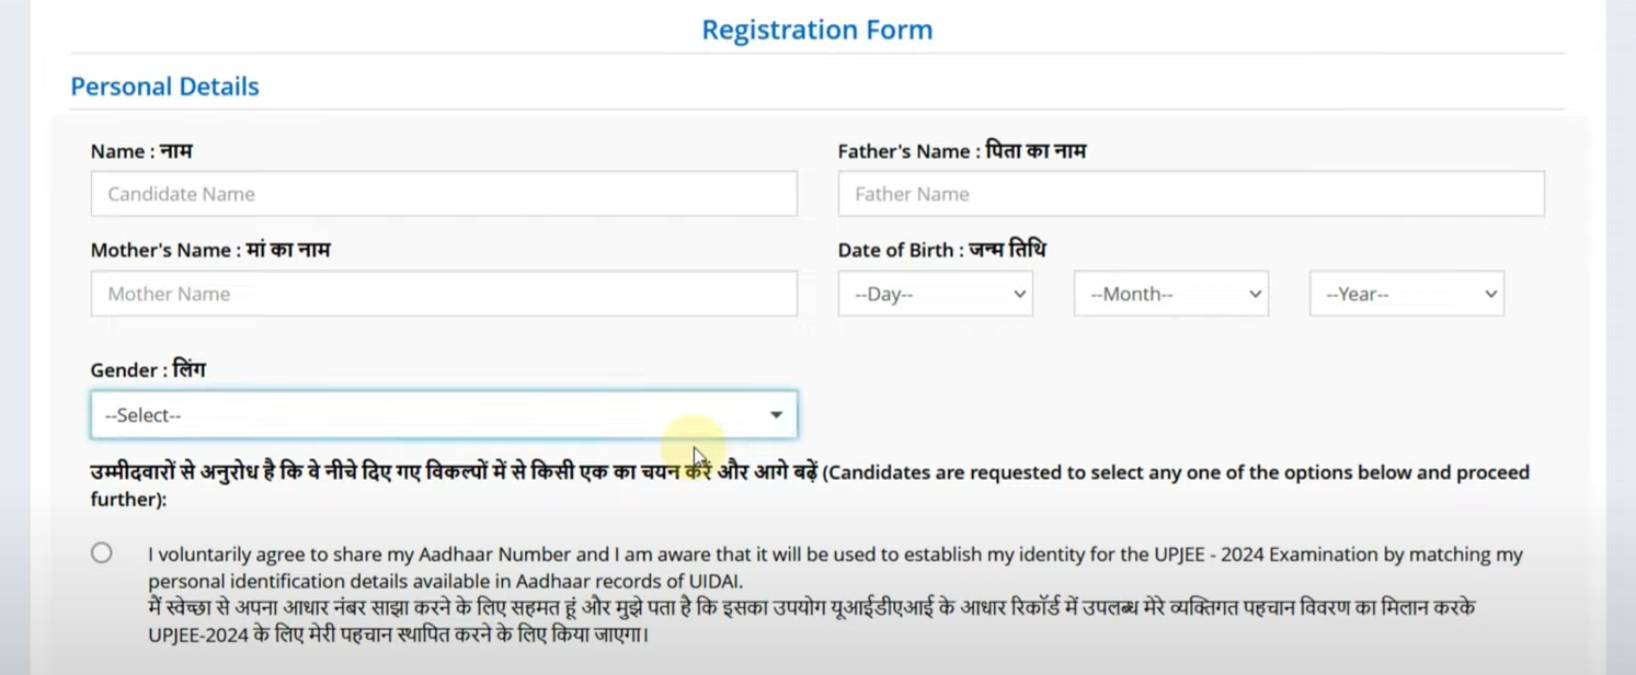
Task: Click the Mother's Name field label
Action: (x=210, y=250)
